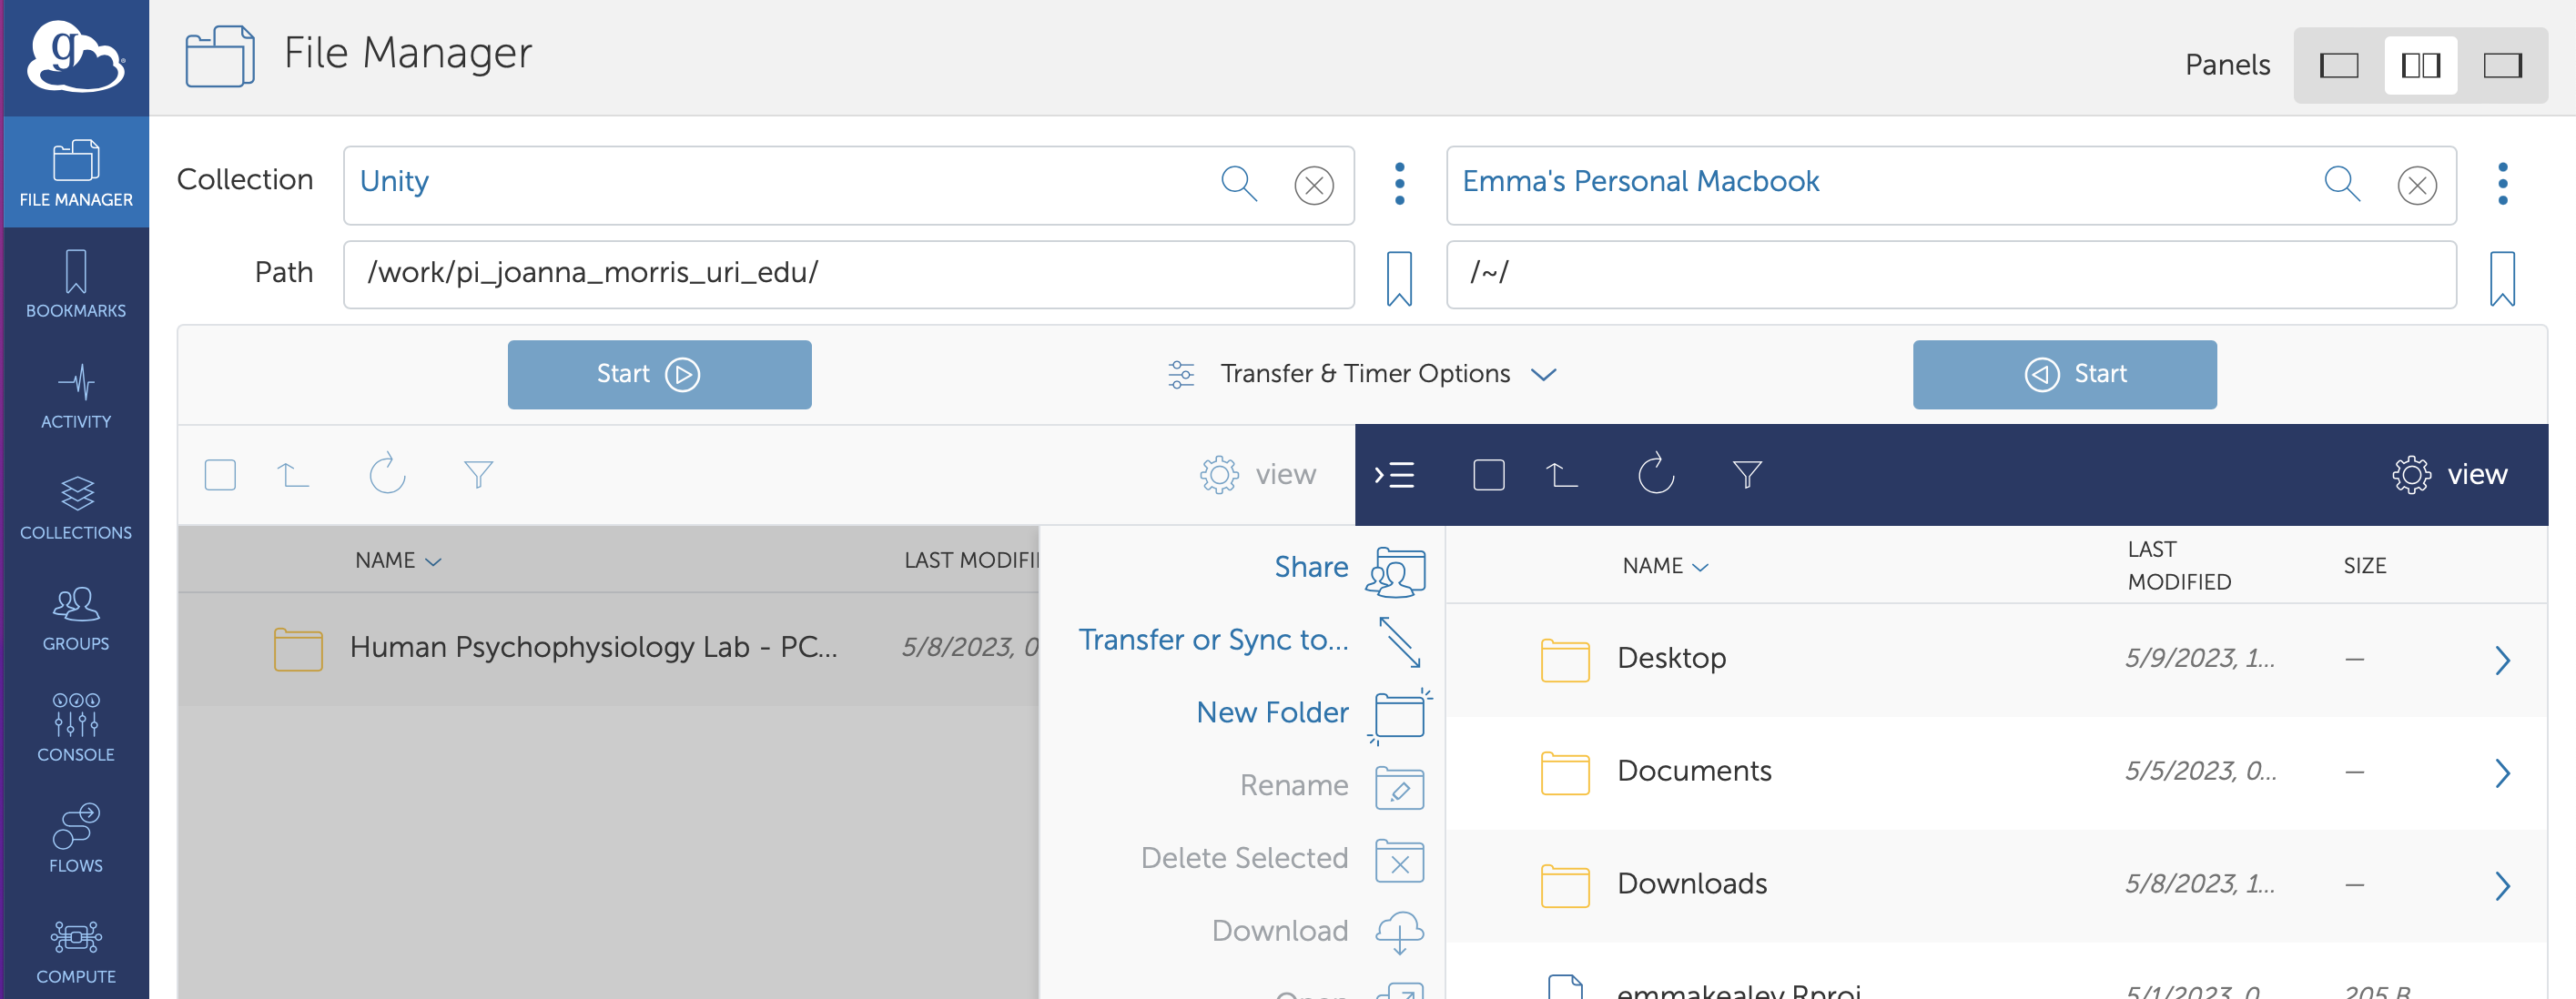Refresh the Macbook panel listing
Image resolution: width=2576 pixels, height=999 pixels.
tap(1656, 473)
